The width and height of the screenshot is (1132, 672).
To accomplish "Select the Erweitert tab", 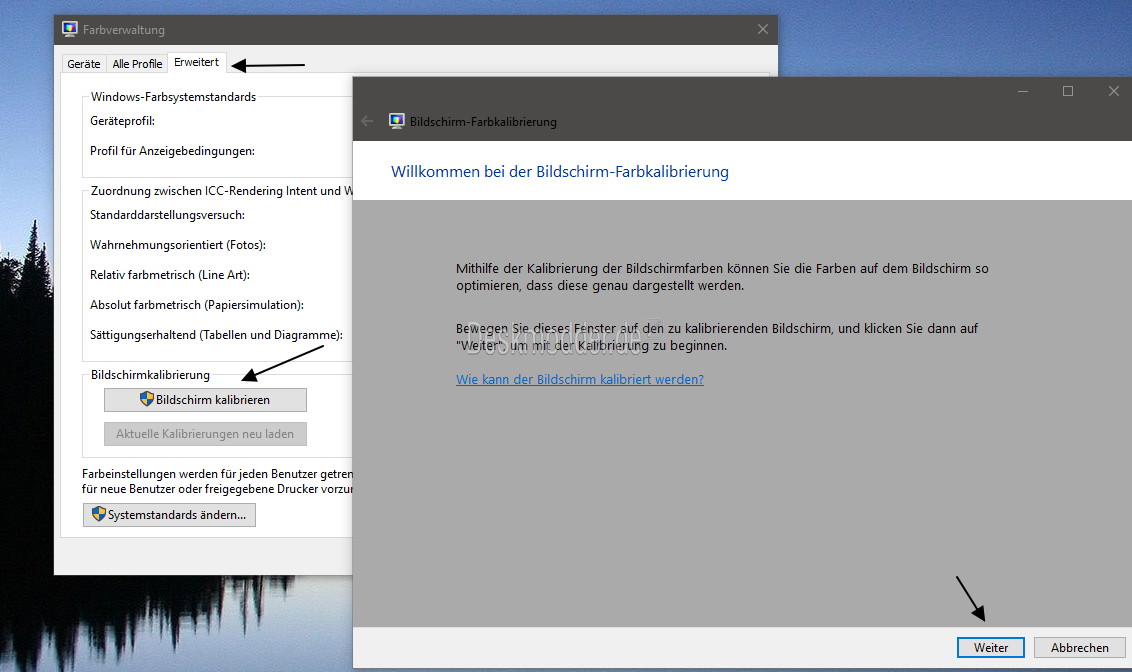I will point(196,62).
